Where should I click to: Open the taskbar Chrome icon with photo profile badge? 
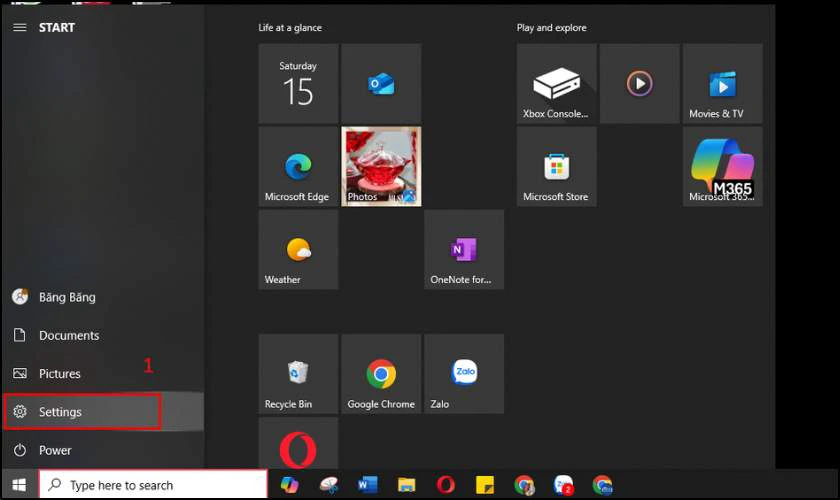click(524, 485)
